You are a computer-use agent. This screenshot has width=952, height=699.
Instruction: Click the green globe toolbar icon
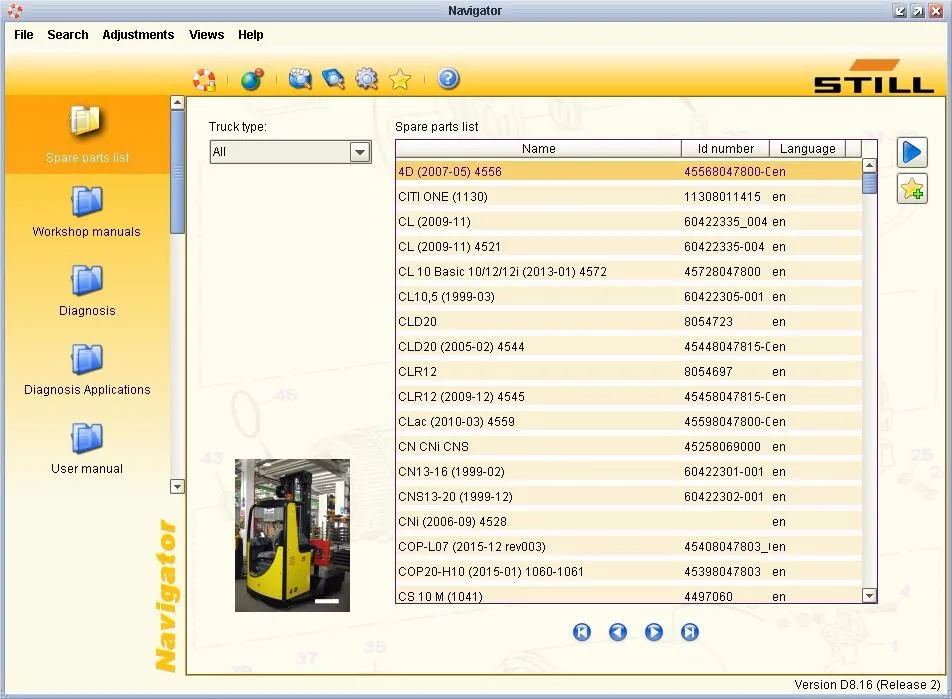pyautogui.click(x=252, y=80)
